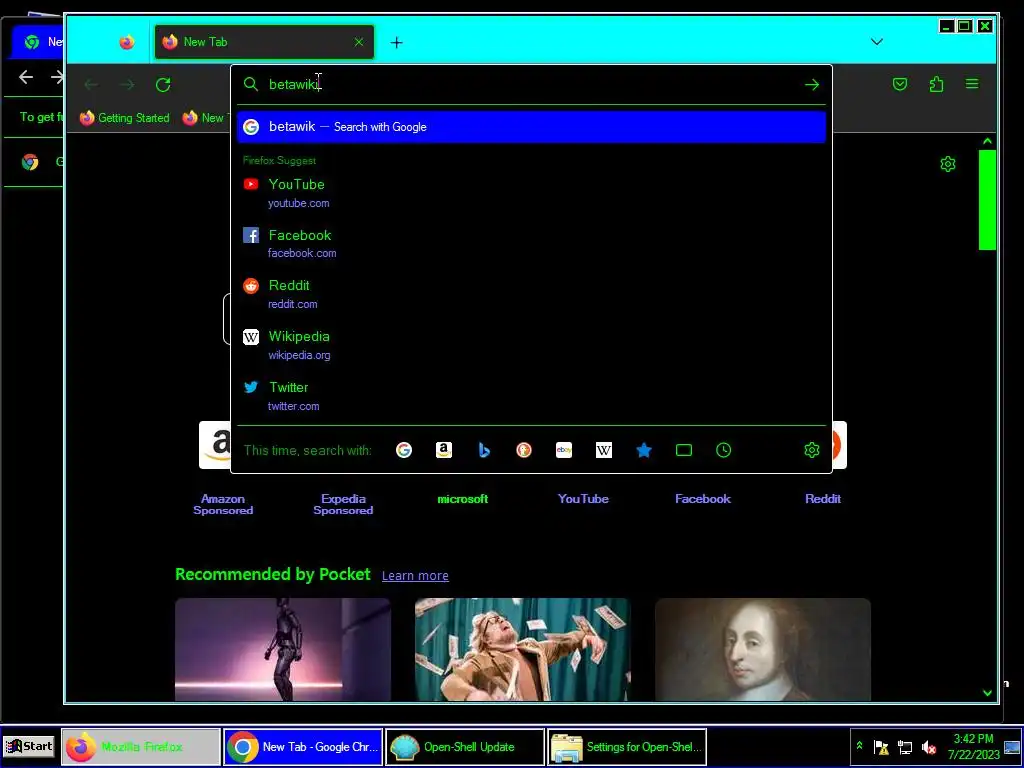Search open tabs using tabs icon
This screenshot has width=1024, height=768.
coord(684,450)
